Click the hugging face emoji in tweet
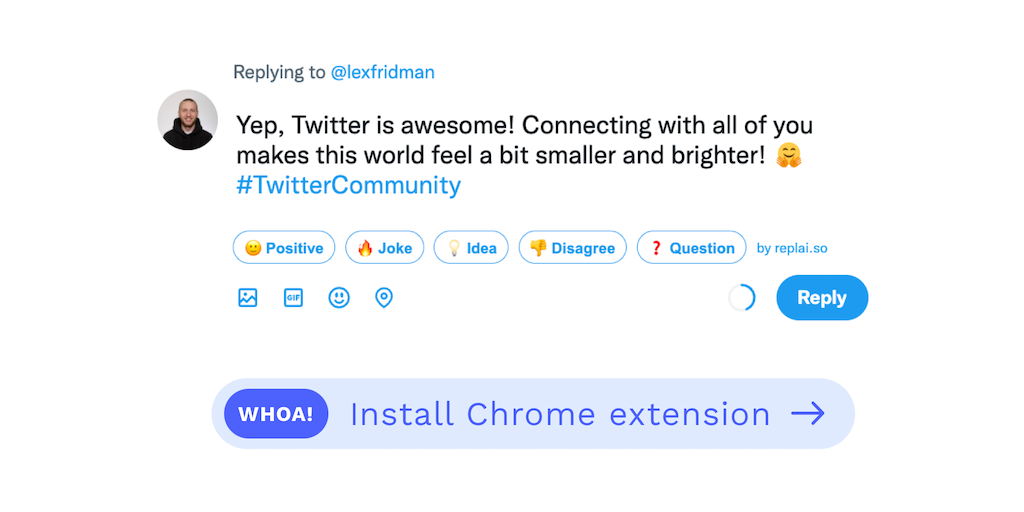Screen dimensions: 1024x512 click(x=789, y=155)
